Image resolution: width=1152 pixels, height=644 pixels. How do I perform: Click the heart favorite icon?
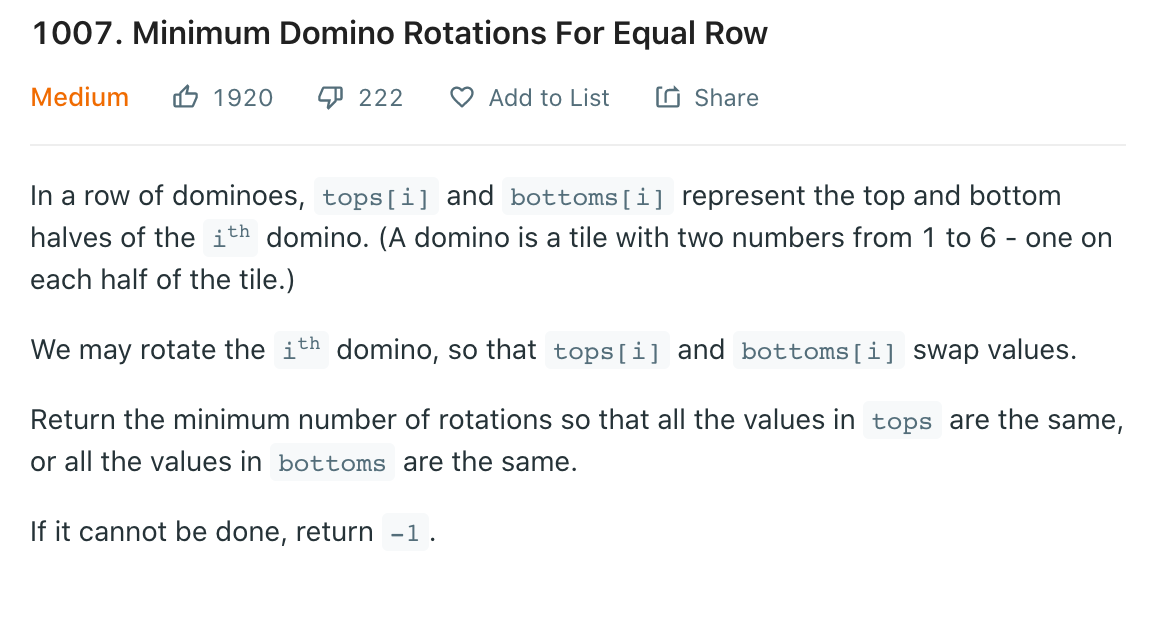point(462,97)
